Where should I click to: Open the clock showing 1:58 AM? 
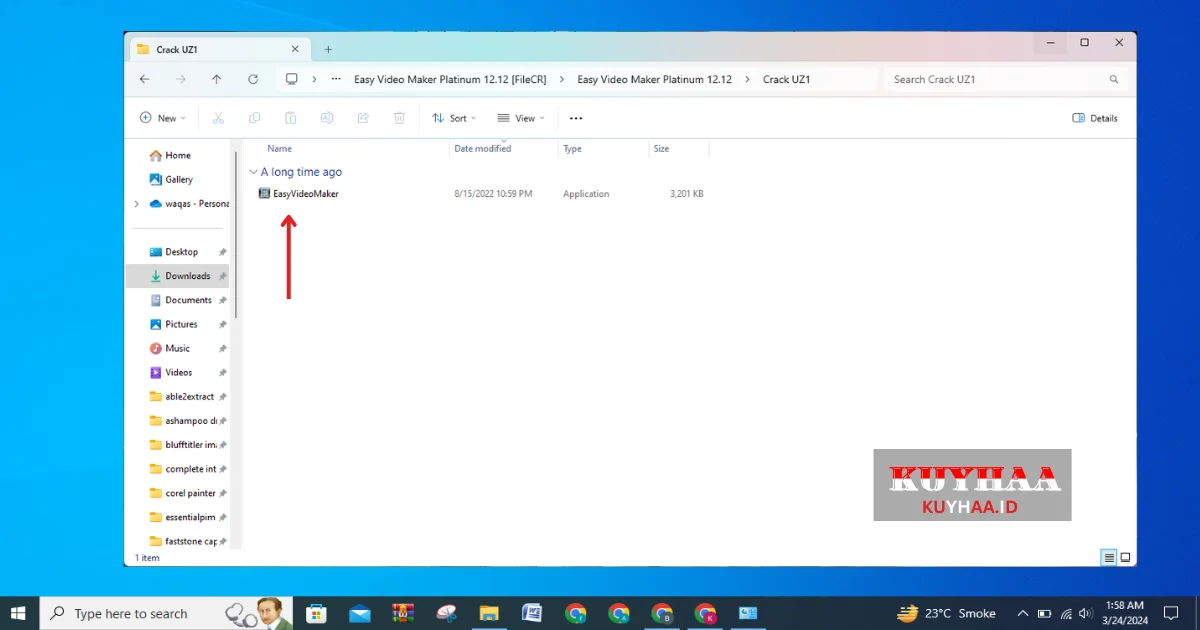pyautogui.click(x=1125, y=613)
